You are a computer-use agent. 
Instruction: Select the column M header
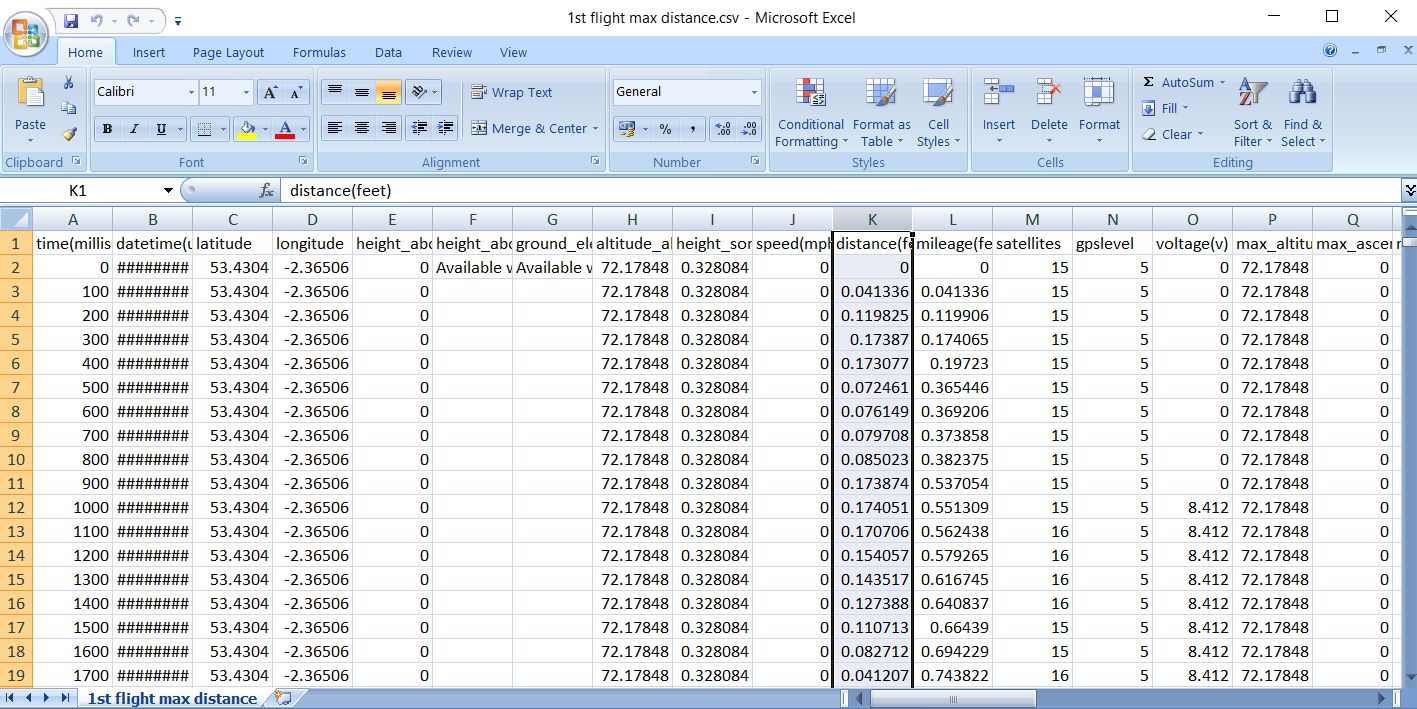click(x=1032, y=219)
